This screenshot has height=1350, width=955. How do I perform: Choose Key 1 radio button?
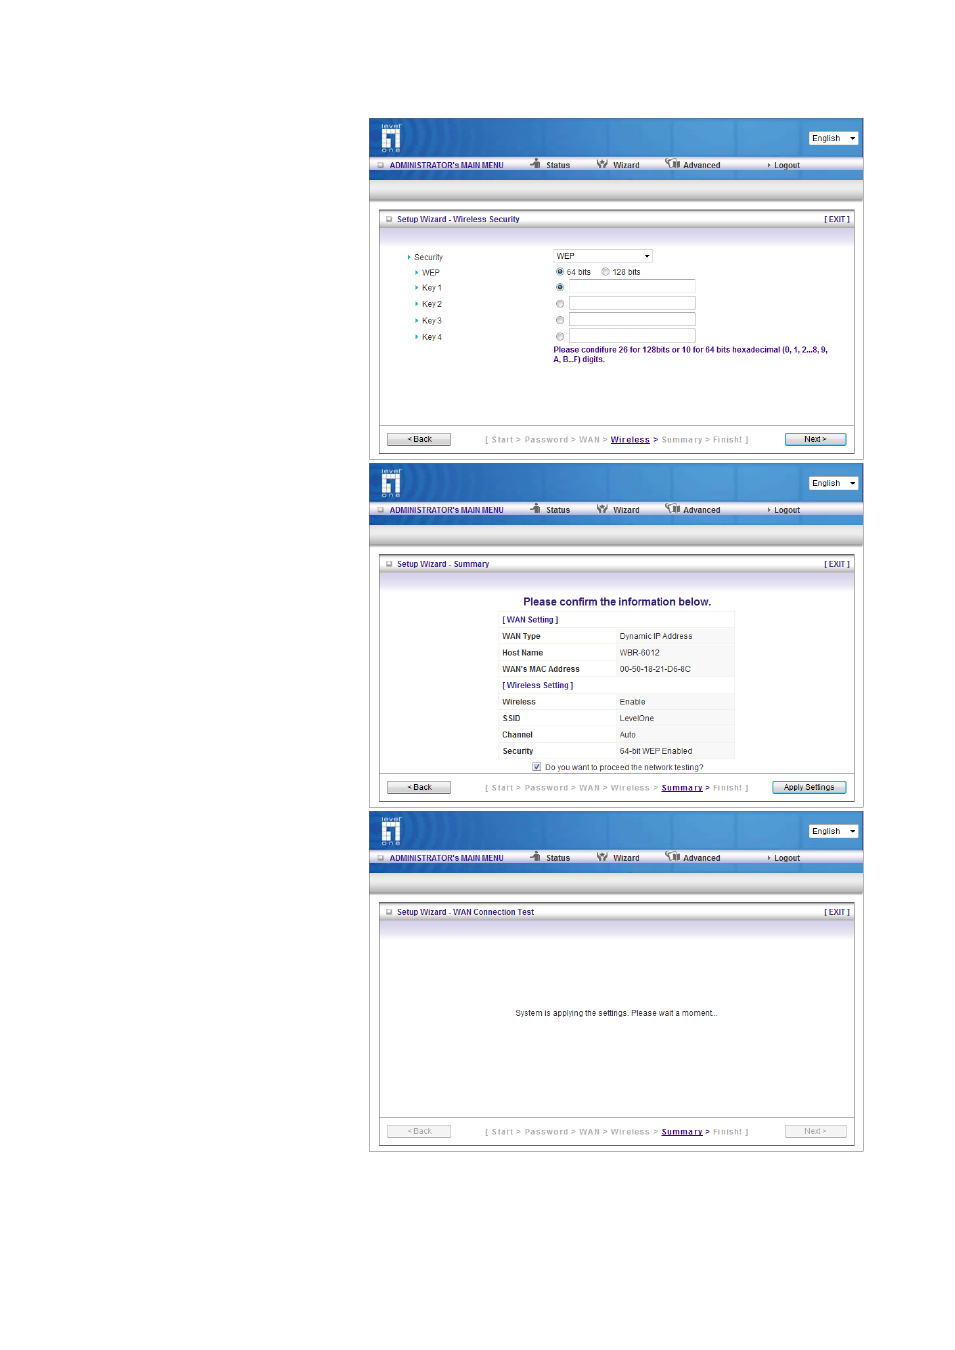(560, 287)
